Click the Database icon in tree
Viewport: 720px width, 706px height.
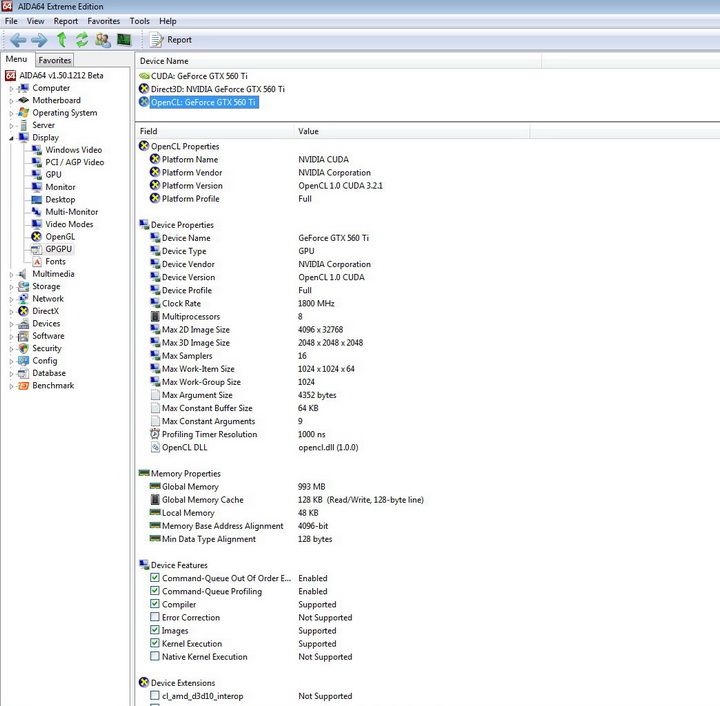pyautogui.click(x=23, y=373)
